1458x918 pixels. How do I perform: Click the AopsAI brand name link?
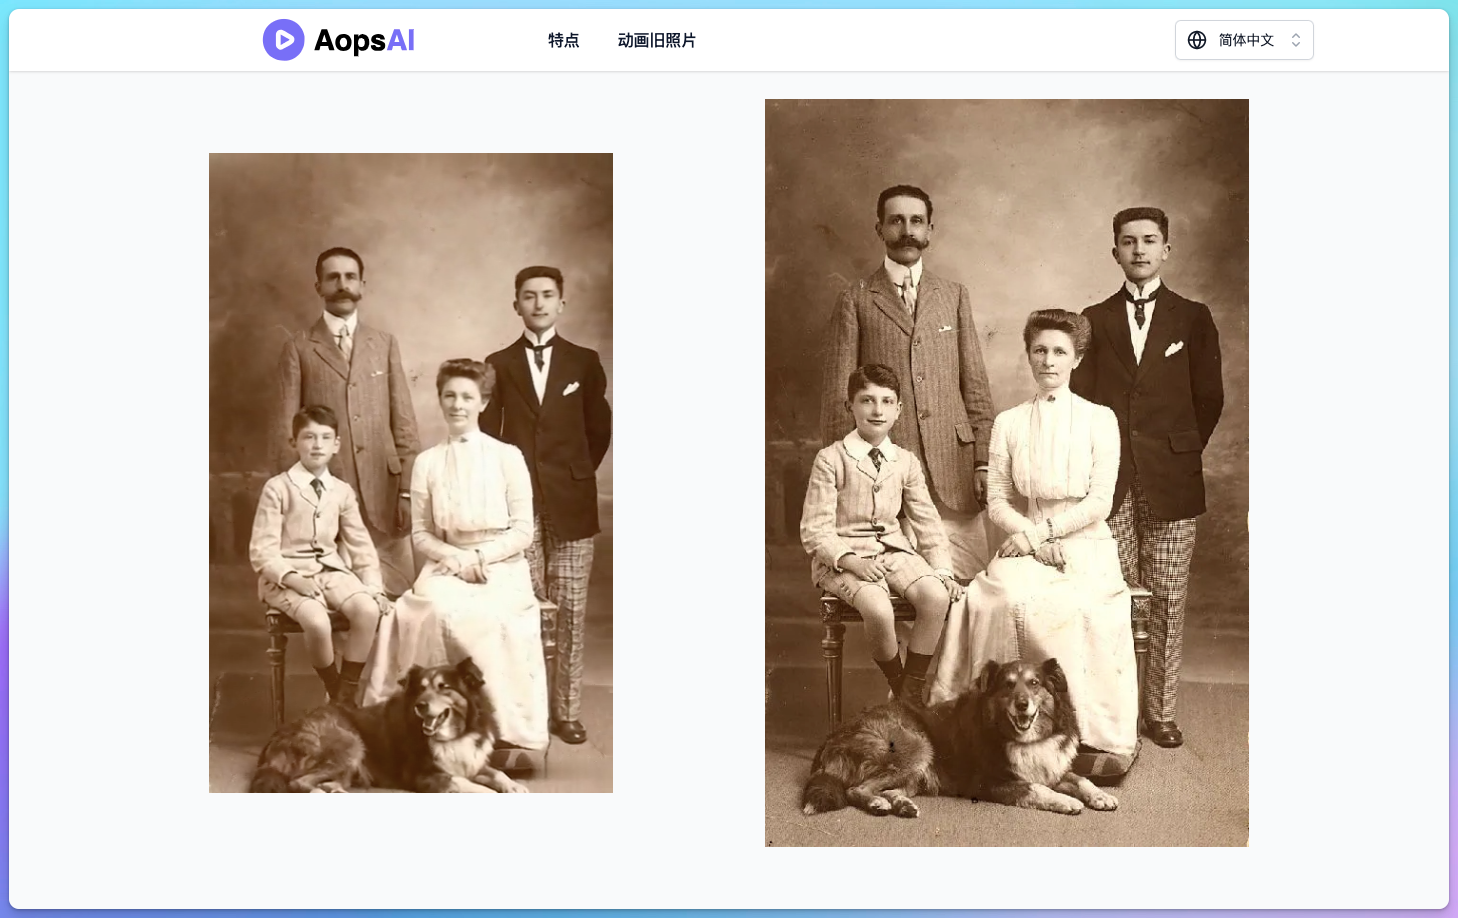[x=364, y=40]
